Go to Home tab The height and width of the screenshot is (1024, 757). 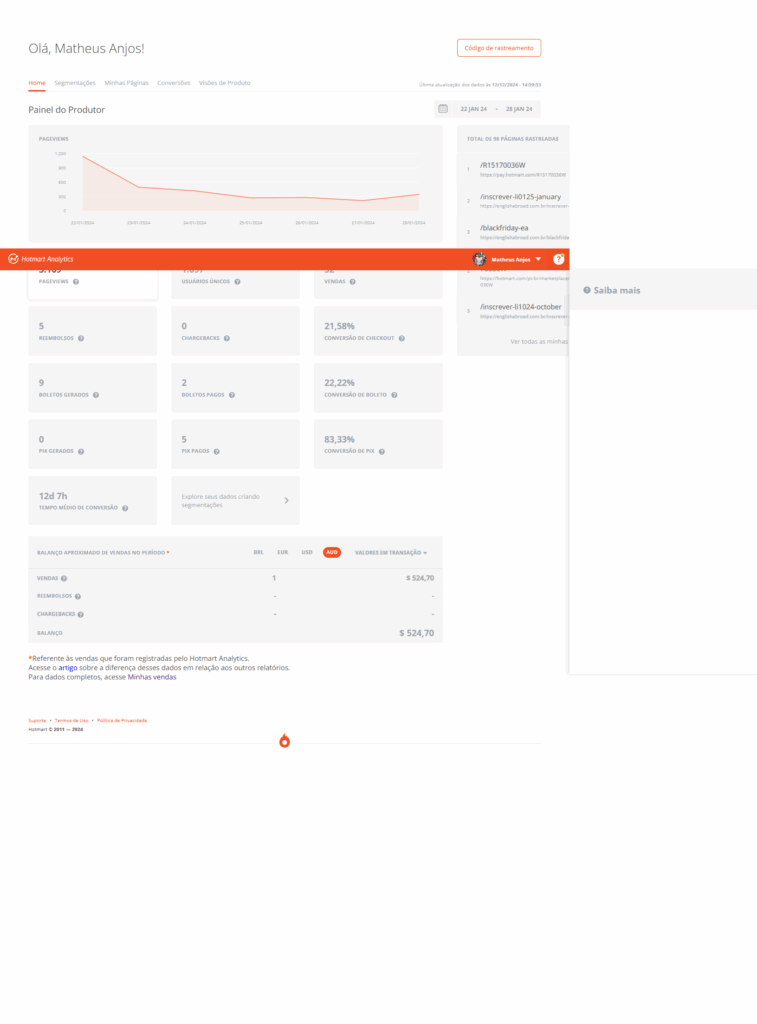click(x=37, y=83)
